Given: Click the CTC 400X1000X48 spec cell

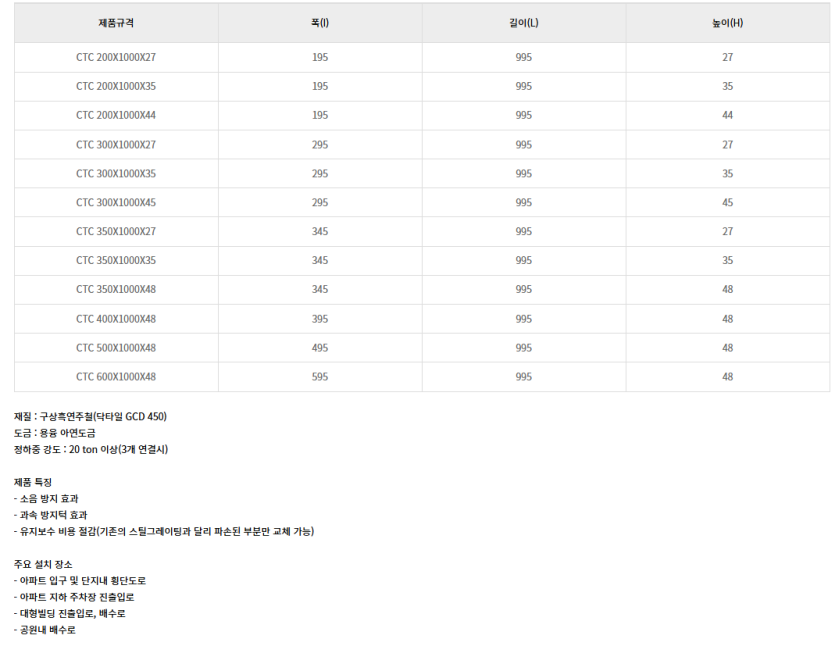Looking at the screenshot, I should [116, 319].
